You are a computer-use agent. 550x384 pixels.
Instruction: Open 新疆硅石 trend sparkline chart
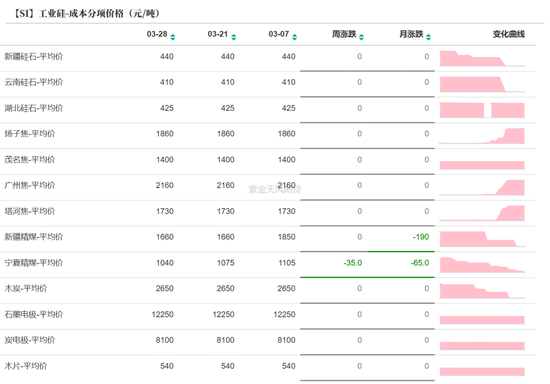[x=482, y=58]
